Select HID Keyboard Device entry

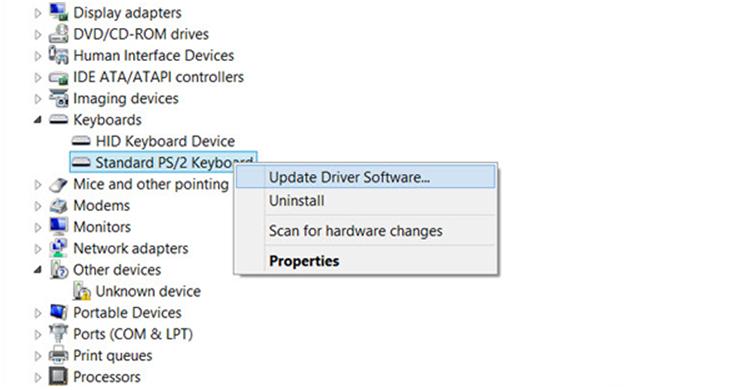coord(165,141)
